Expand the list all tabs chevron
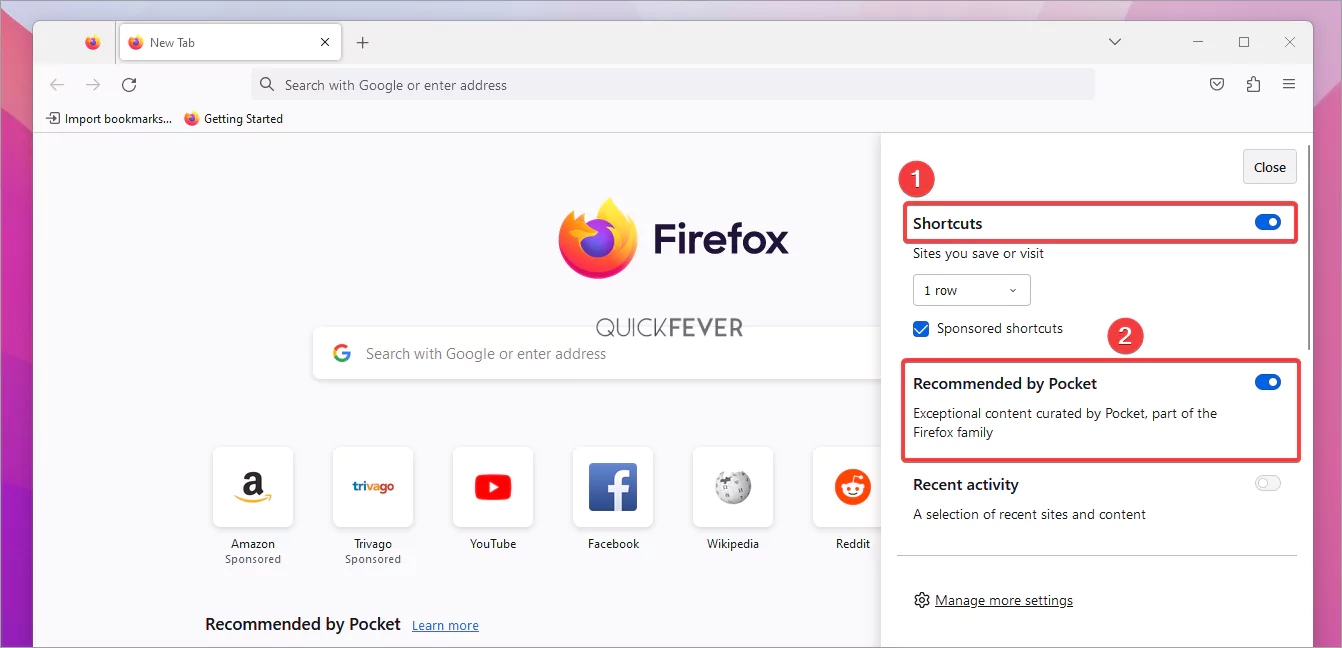Image resolution: width=1342 pixels, height=648 pixels. 1115,42
